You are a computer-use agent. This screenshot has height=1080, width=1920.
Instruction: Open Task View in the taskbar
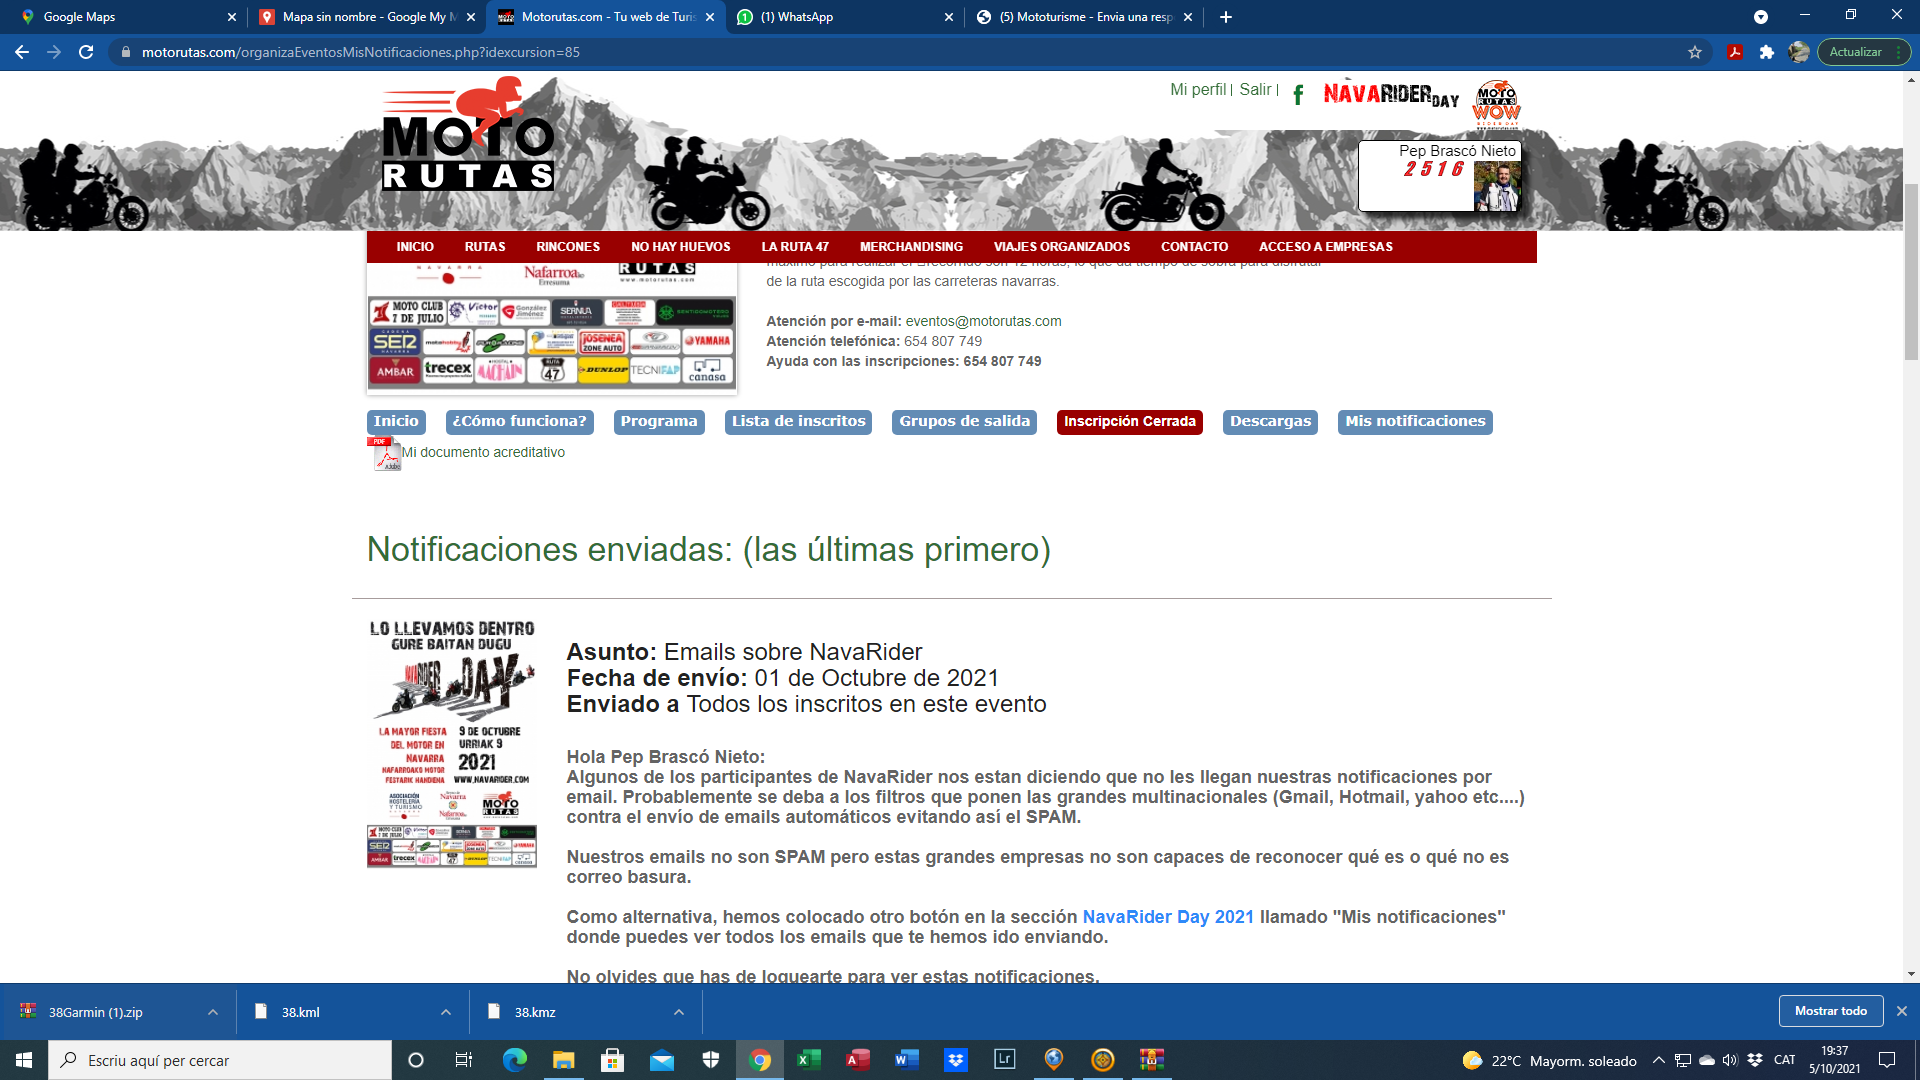click(464, 1060)
